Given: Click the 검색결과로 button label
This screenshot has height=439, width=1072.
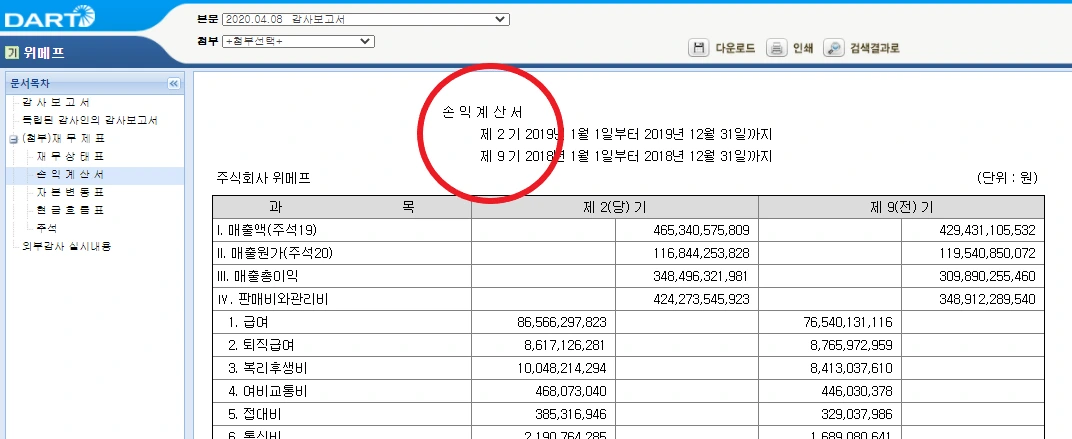Looking at the screenshot, I should 874,49.
